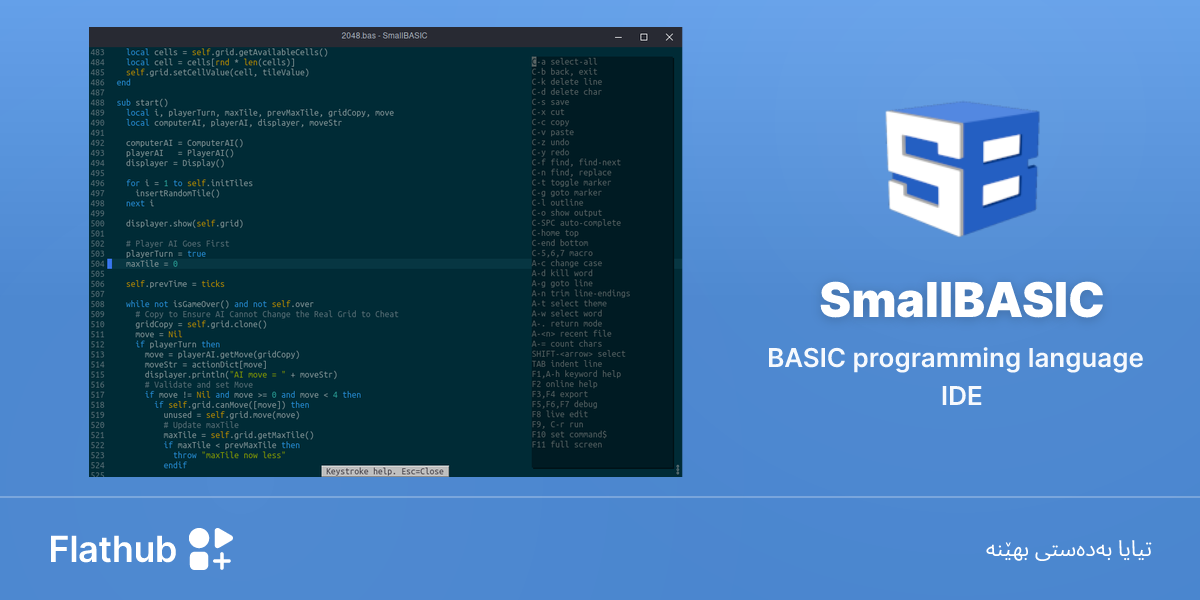1200x600 pixels.
Task: Click the "A-d kill word" help entry
Action: point(562,273)
